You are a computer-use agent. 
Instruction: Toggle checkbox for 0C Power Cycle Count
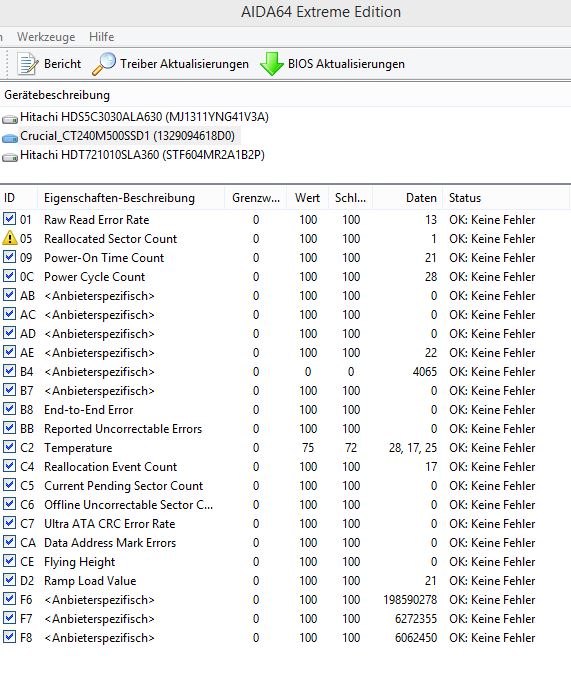click(x=9, y=276)
